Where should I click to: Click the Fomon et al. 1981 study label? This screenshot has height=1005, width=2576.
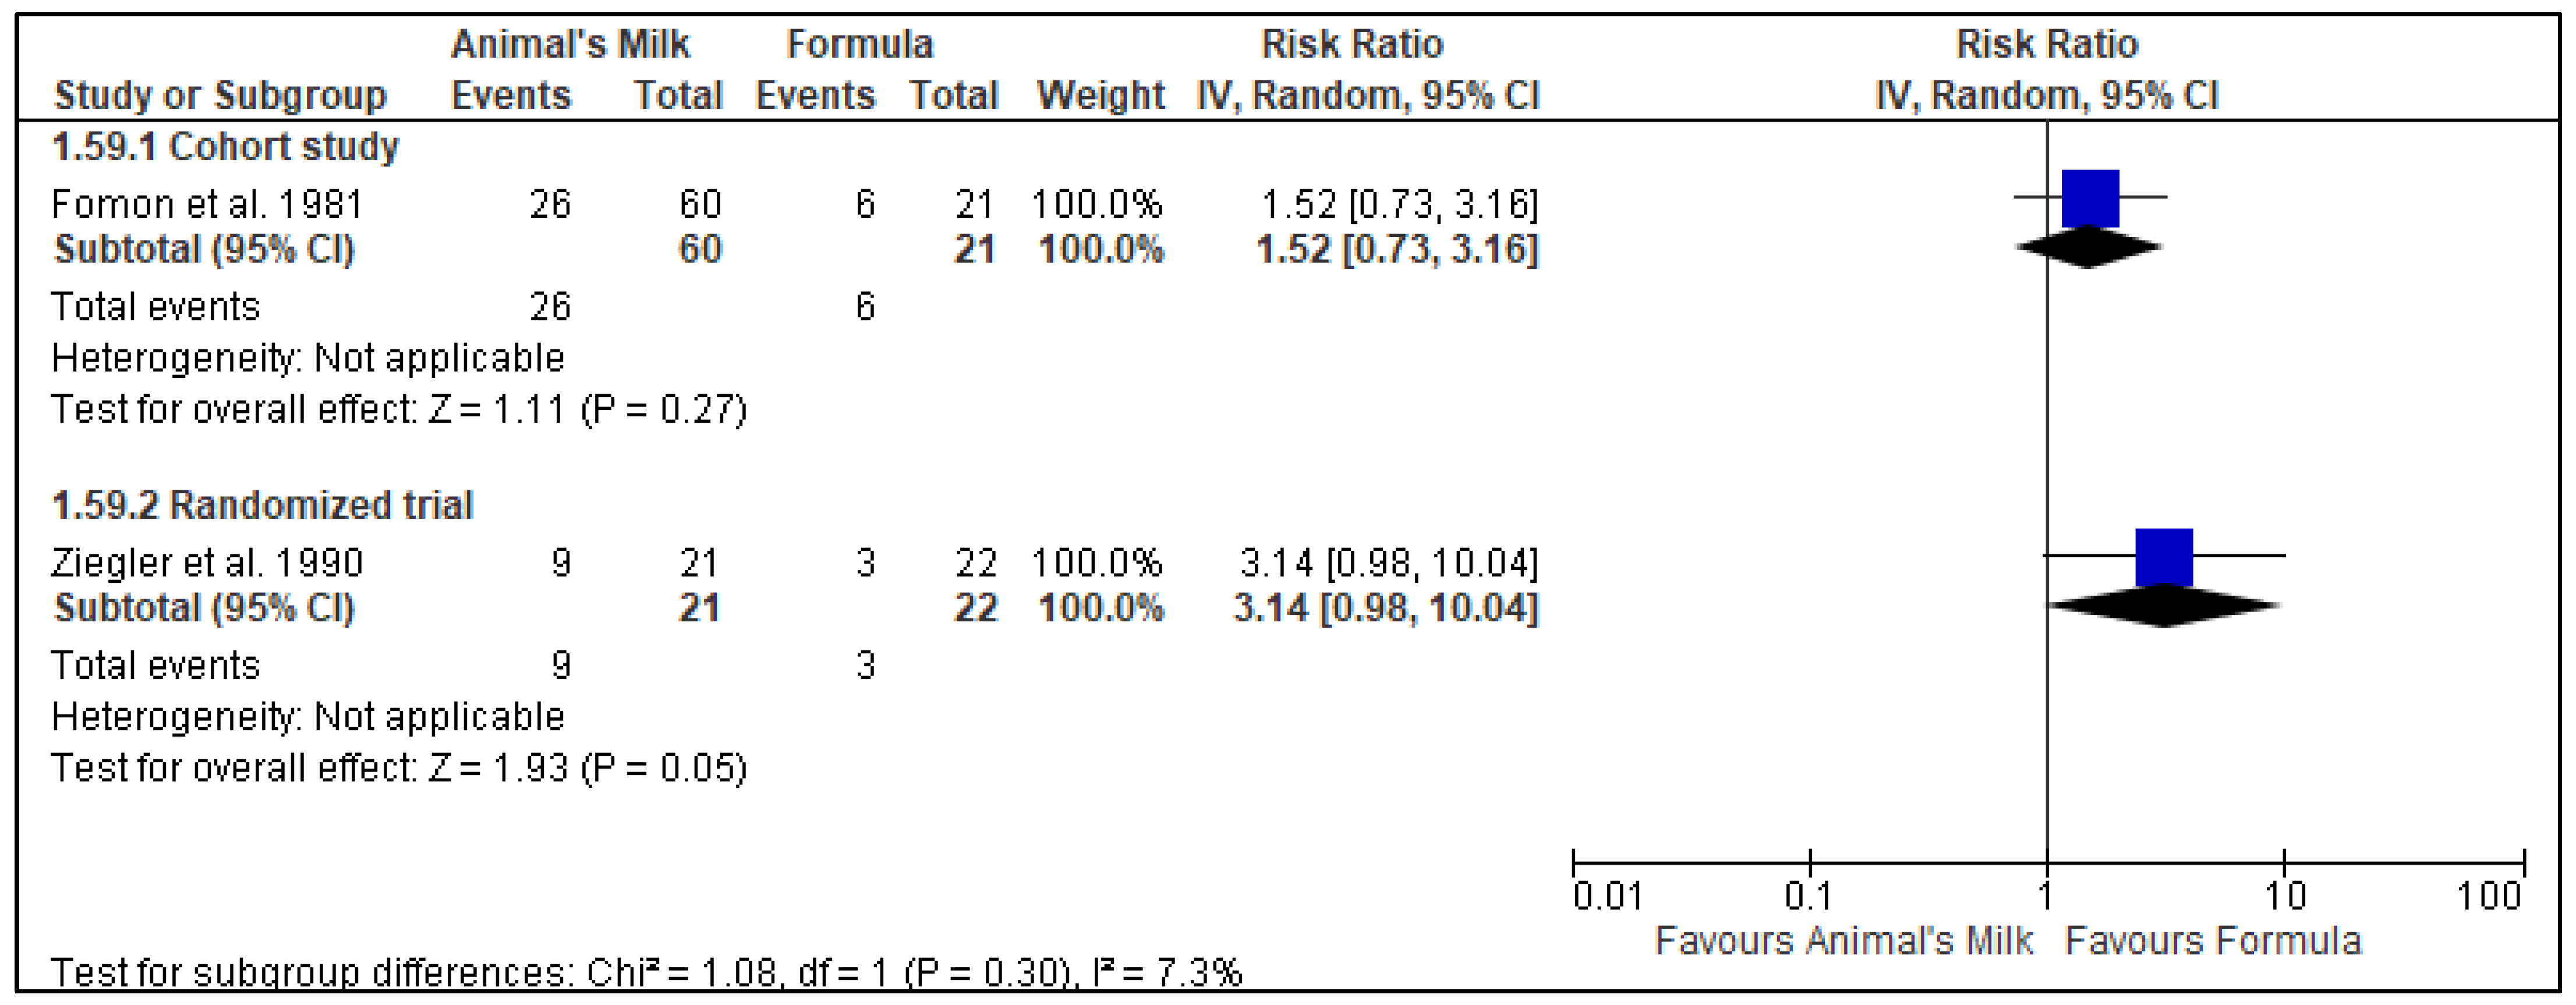point(207,204)
